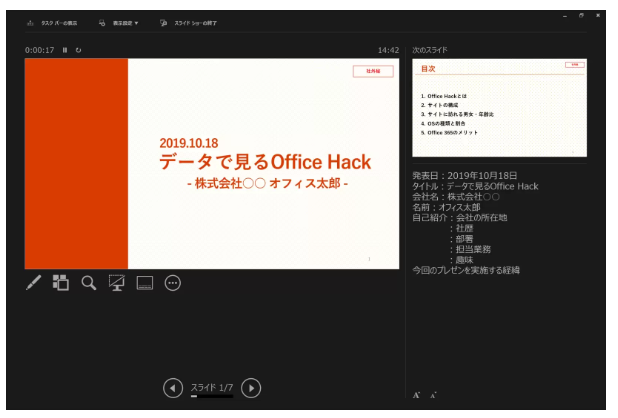Advance to the next slide arrow
The width and height of the screenshot is (618, 418).
coord(252,388)
